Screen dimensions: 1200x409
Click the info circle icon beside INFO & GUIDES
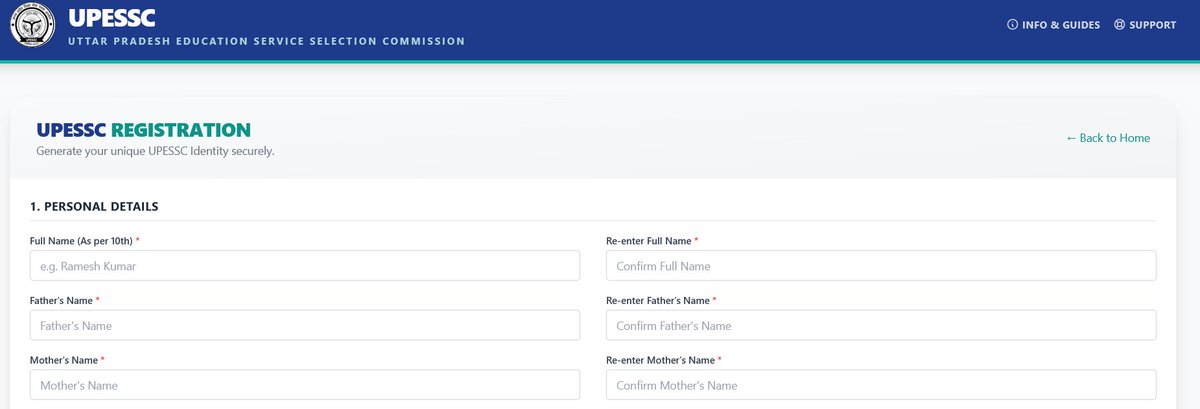[x=1012, y=25]
